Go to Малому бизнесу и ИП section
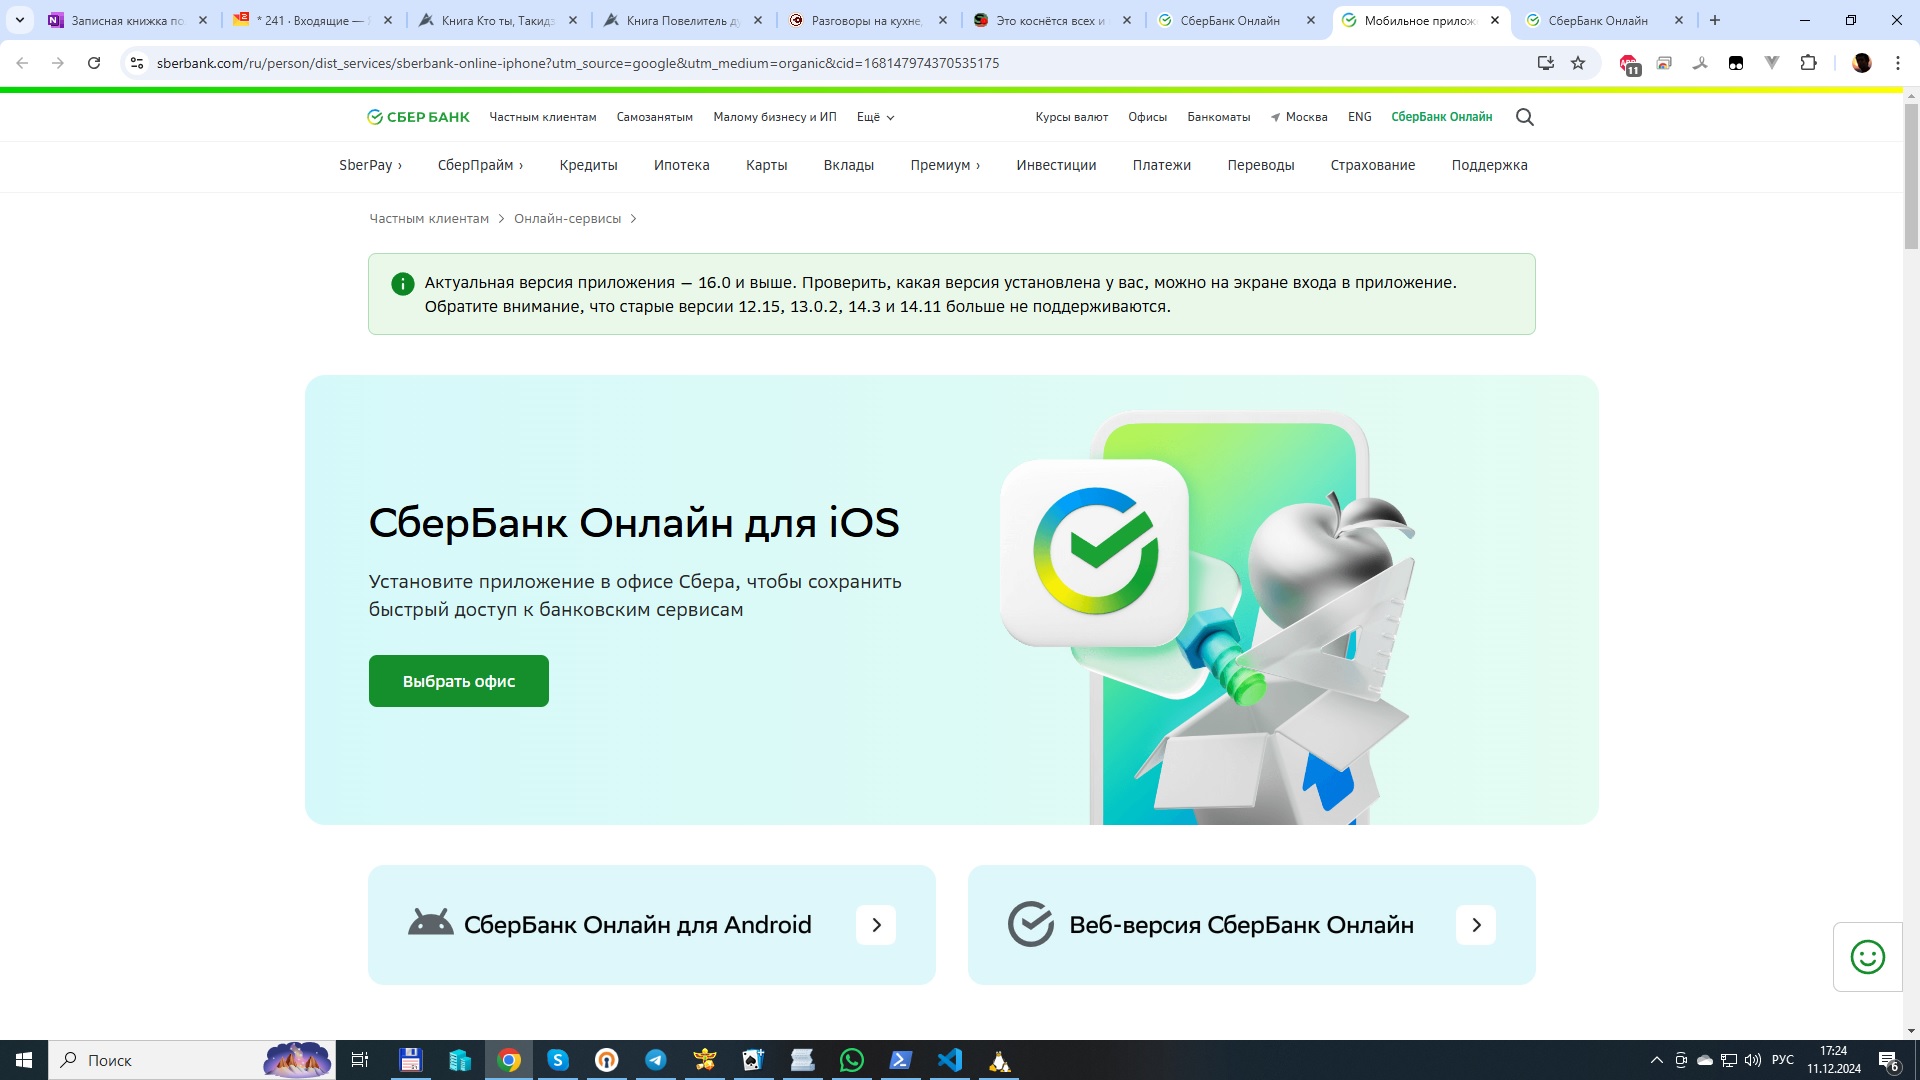The width and height of the screenshot is (1920, 1080). pyautogui.click(x=774, y=117)
